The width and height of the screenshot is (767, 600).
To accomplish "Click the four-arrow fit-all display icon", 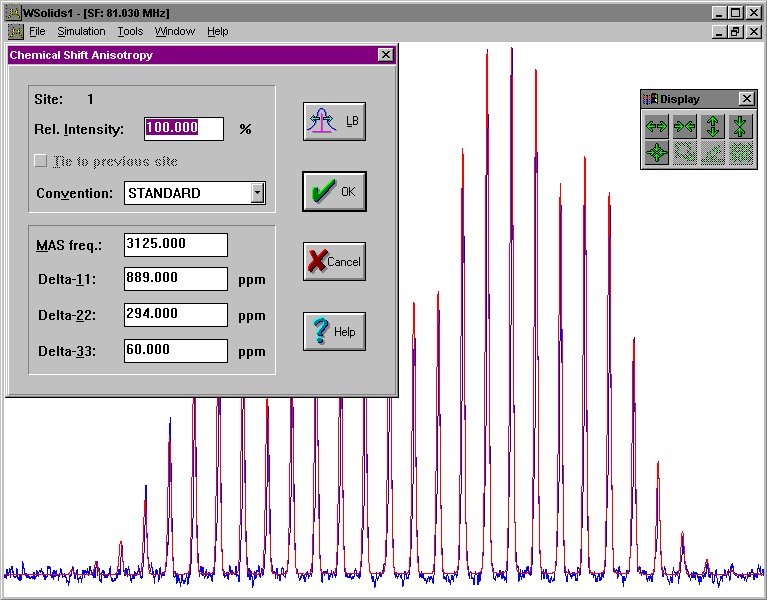I will [x=656, y=153].
